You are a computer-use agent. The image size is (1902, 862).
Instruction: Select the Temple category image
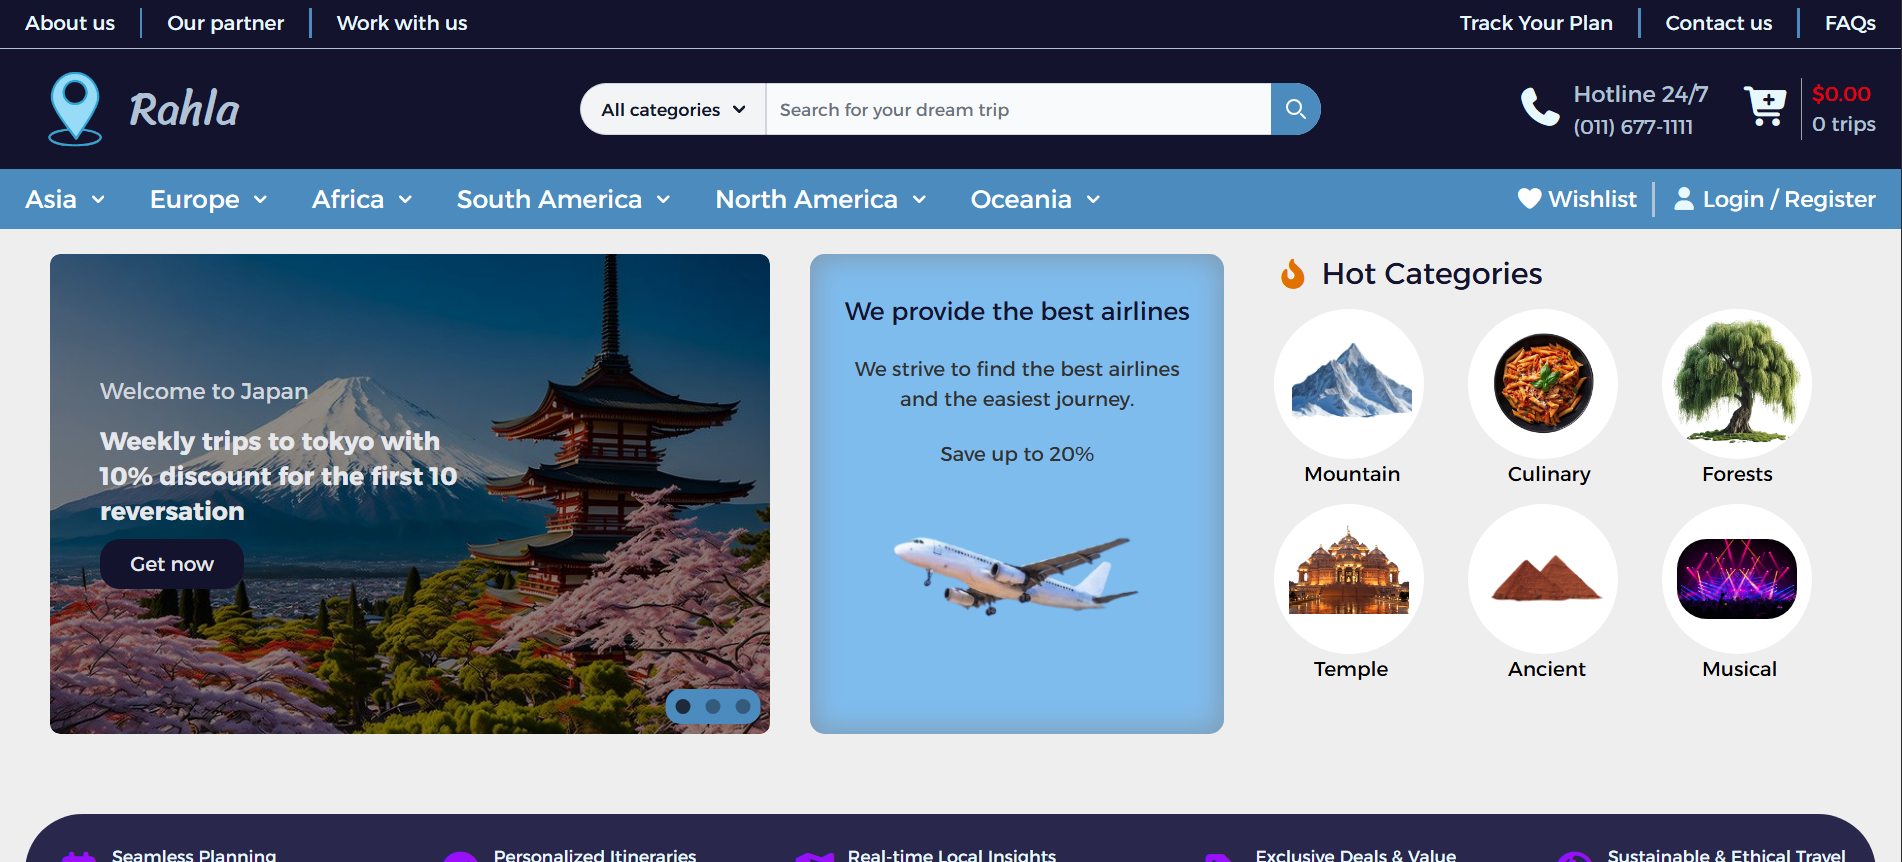[1349, 578]
